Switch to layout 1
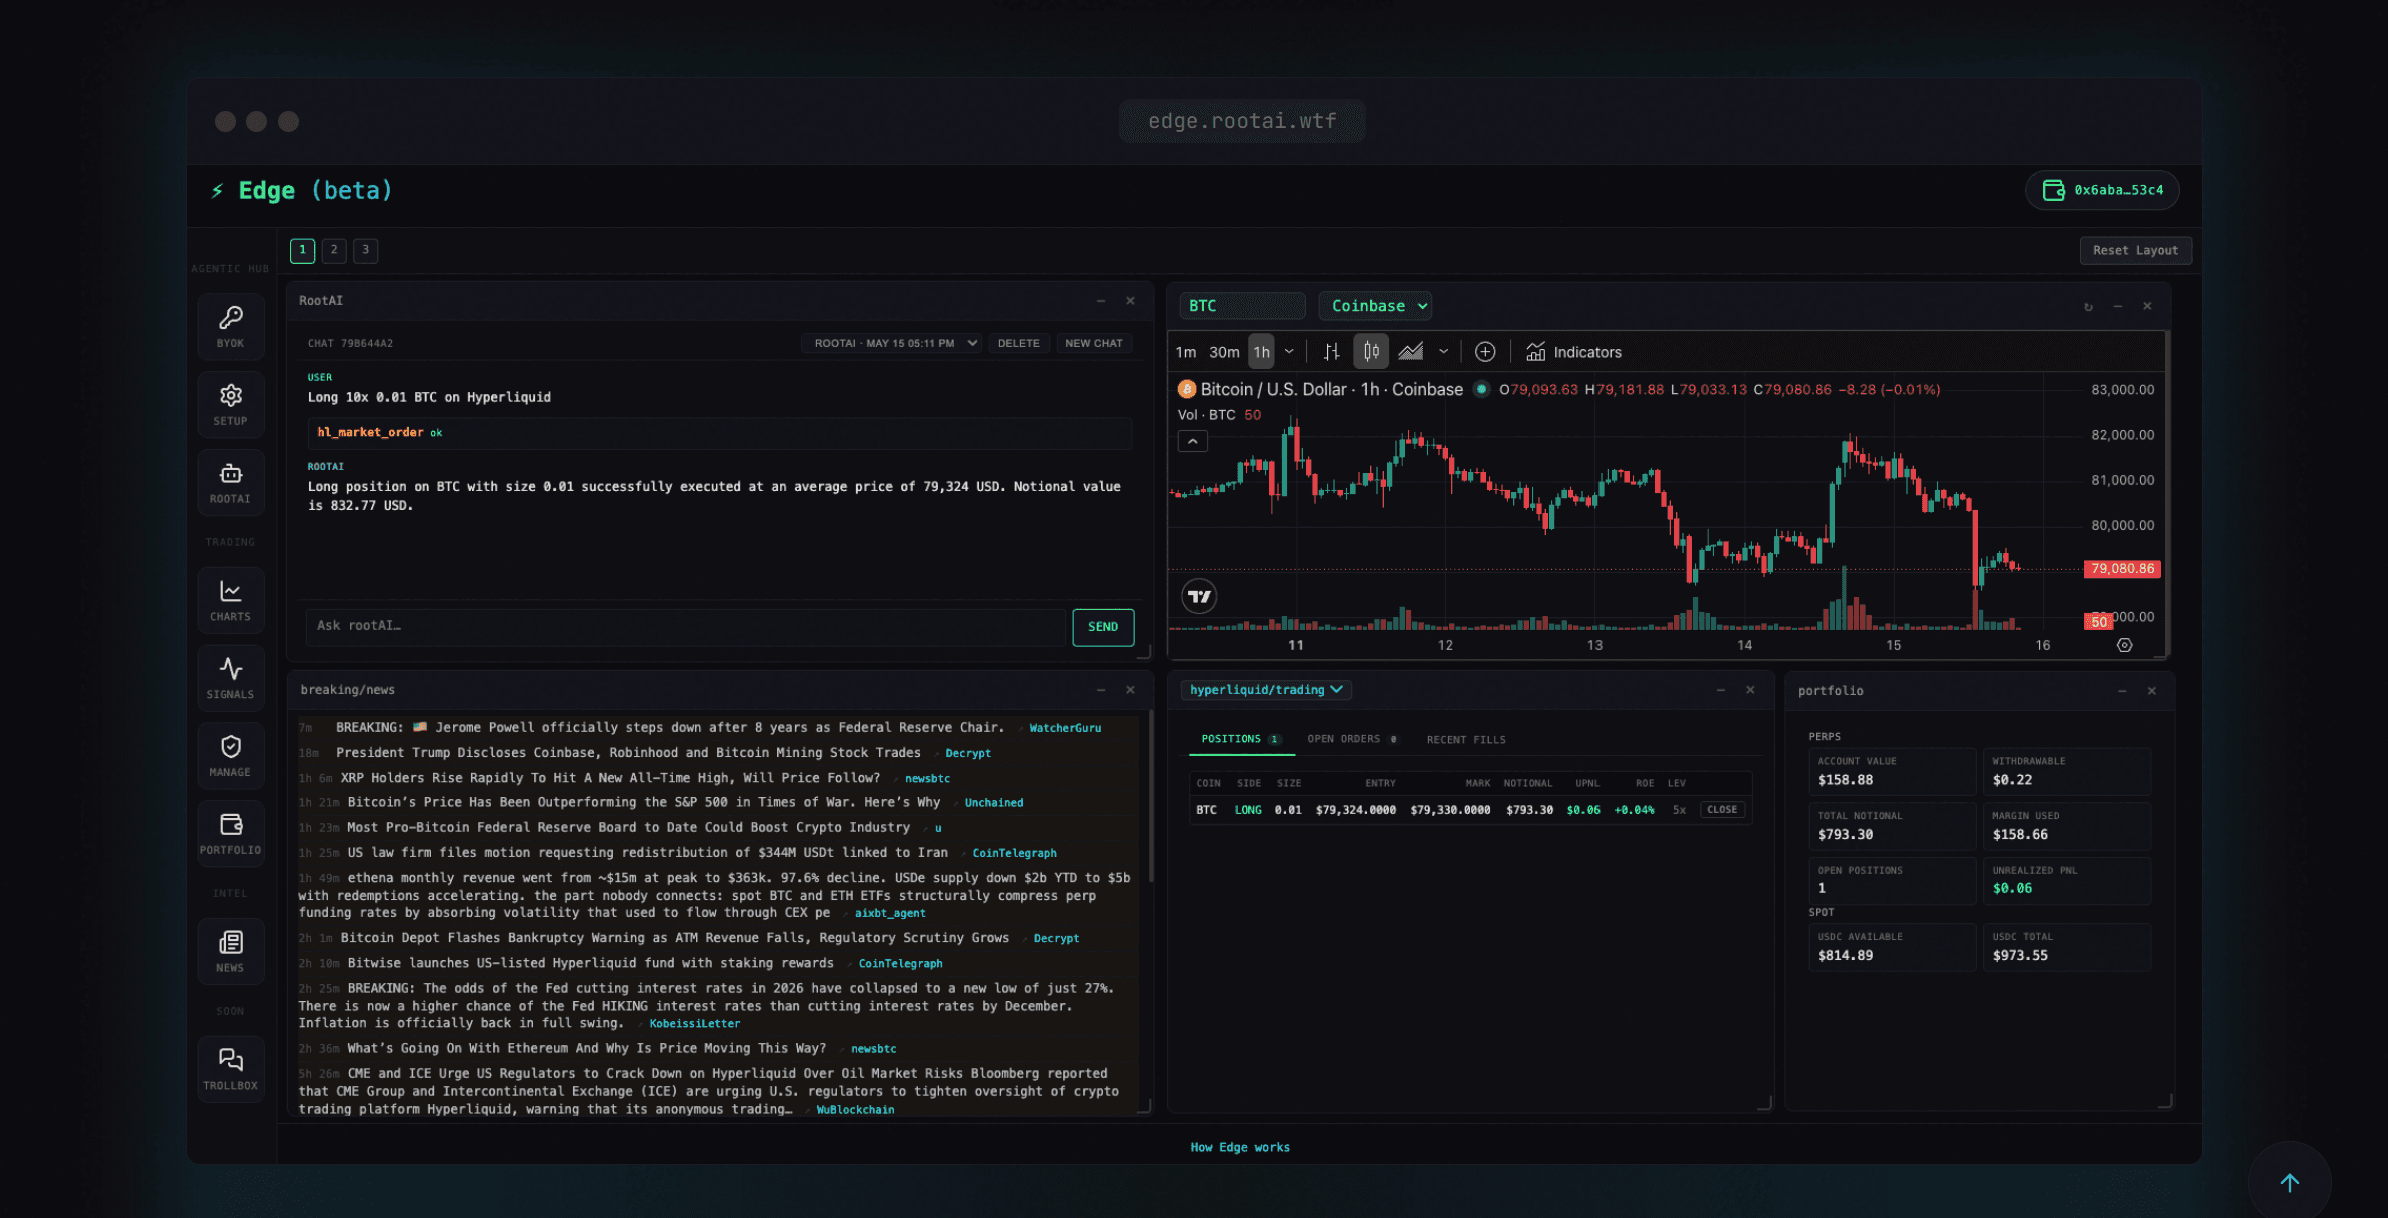The image size is (2388, 1218). (302, 250)
